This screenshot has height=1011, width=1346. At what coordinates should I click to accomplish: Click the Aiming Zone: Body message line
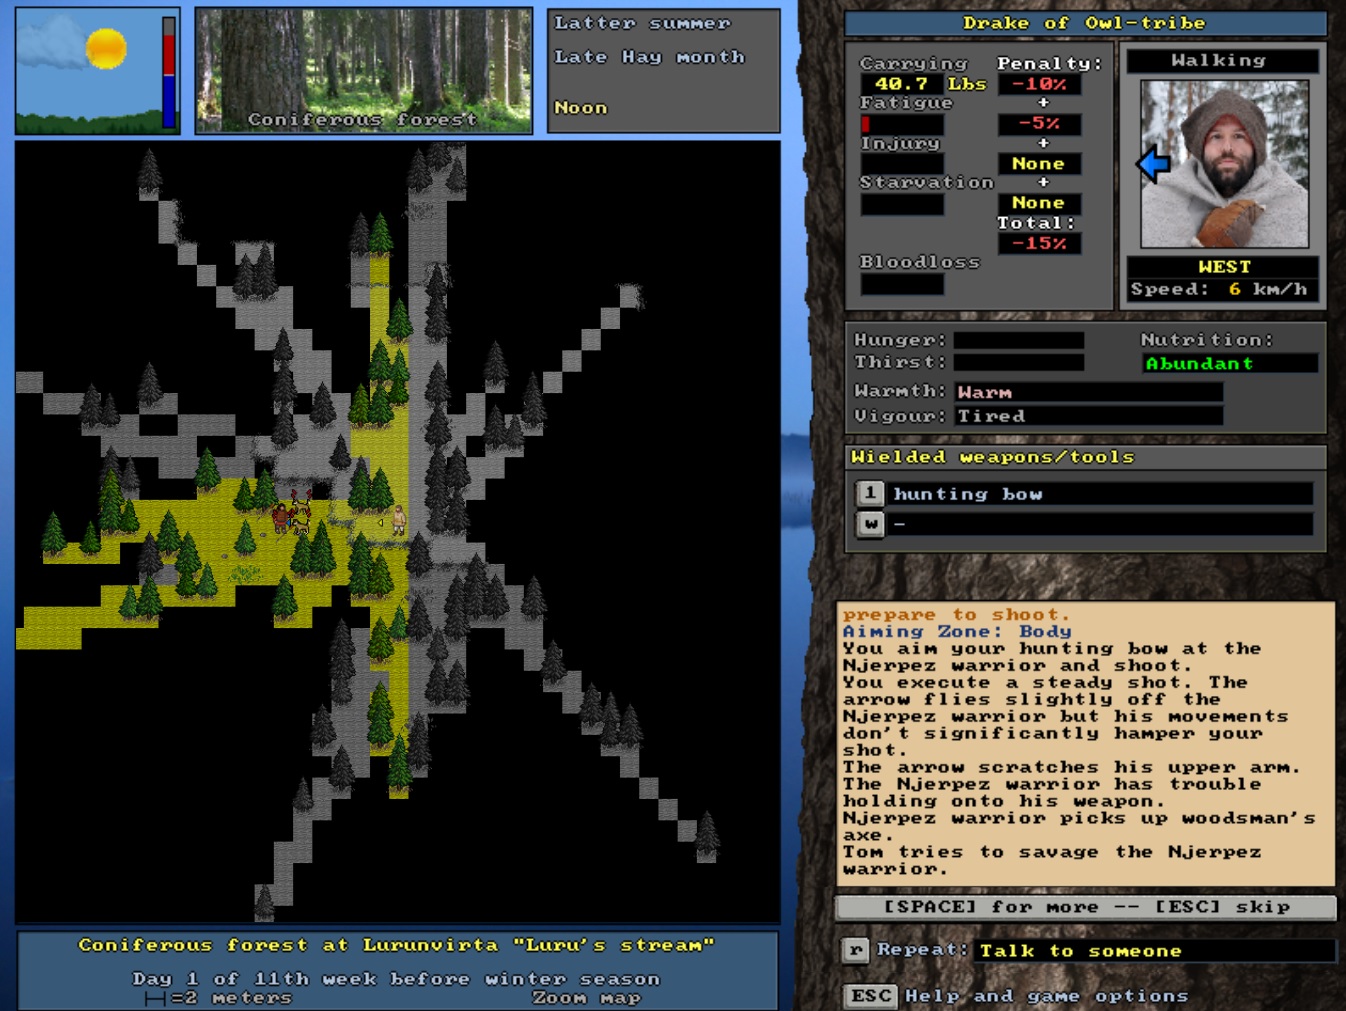point(957,631)
